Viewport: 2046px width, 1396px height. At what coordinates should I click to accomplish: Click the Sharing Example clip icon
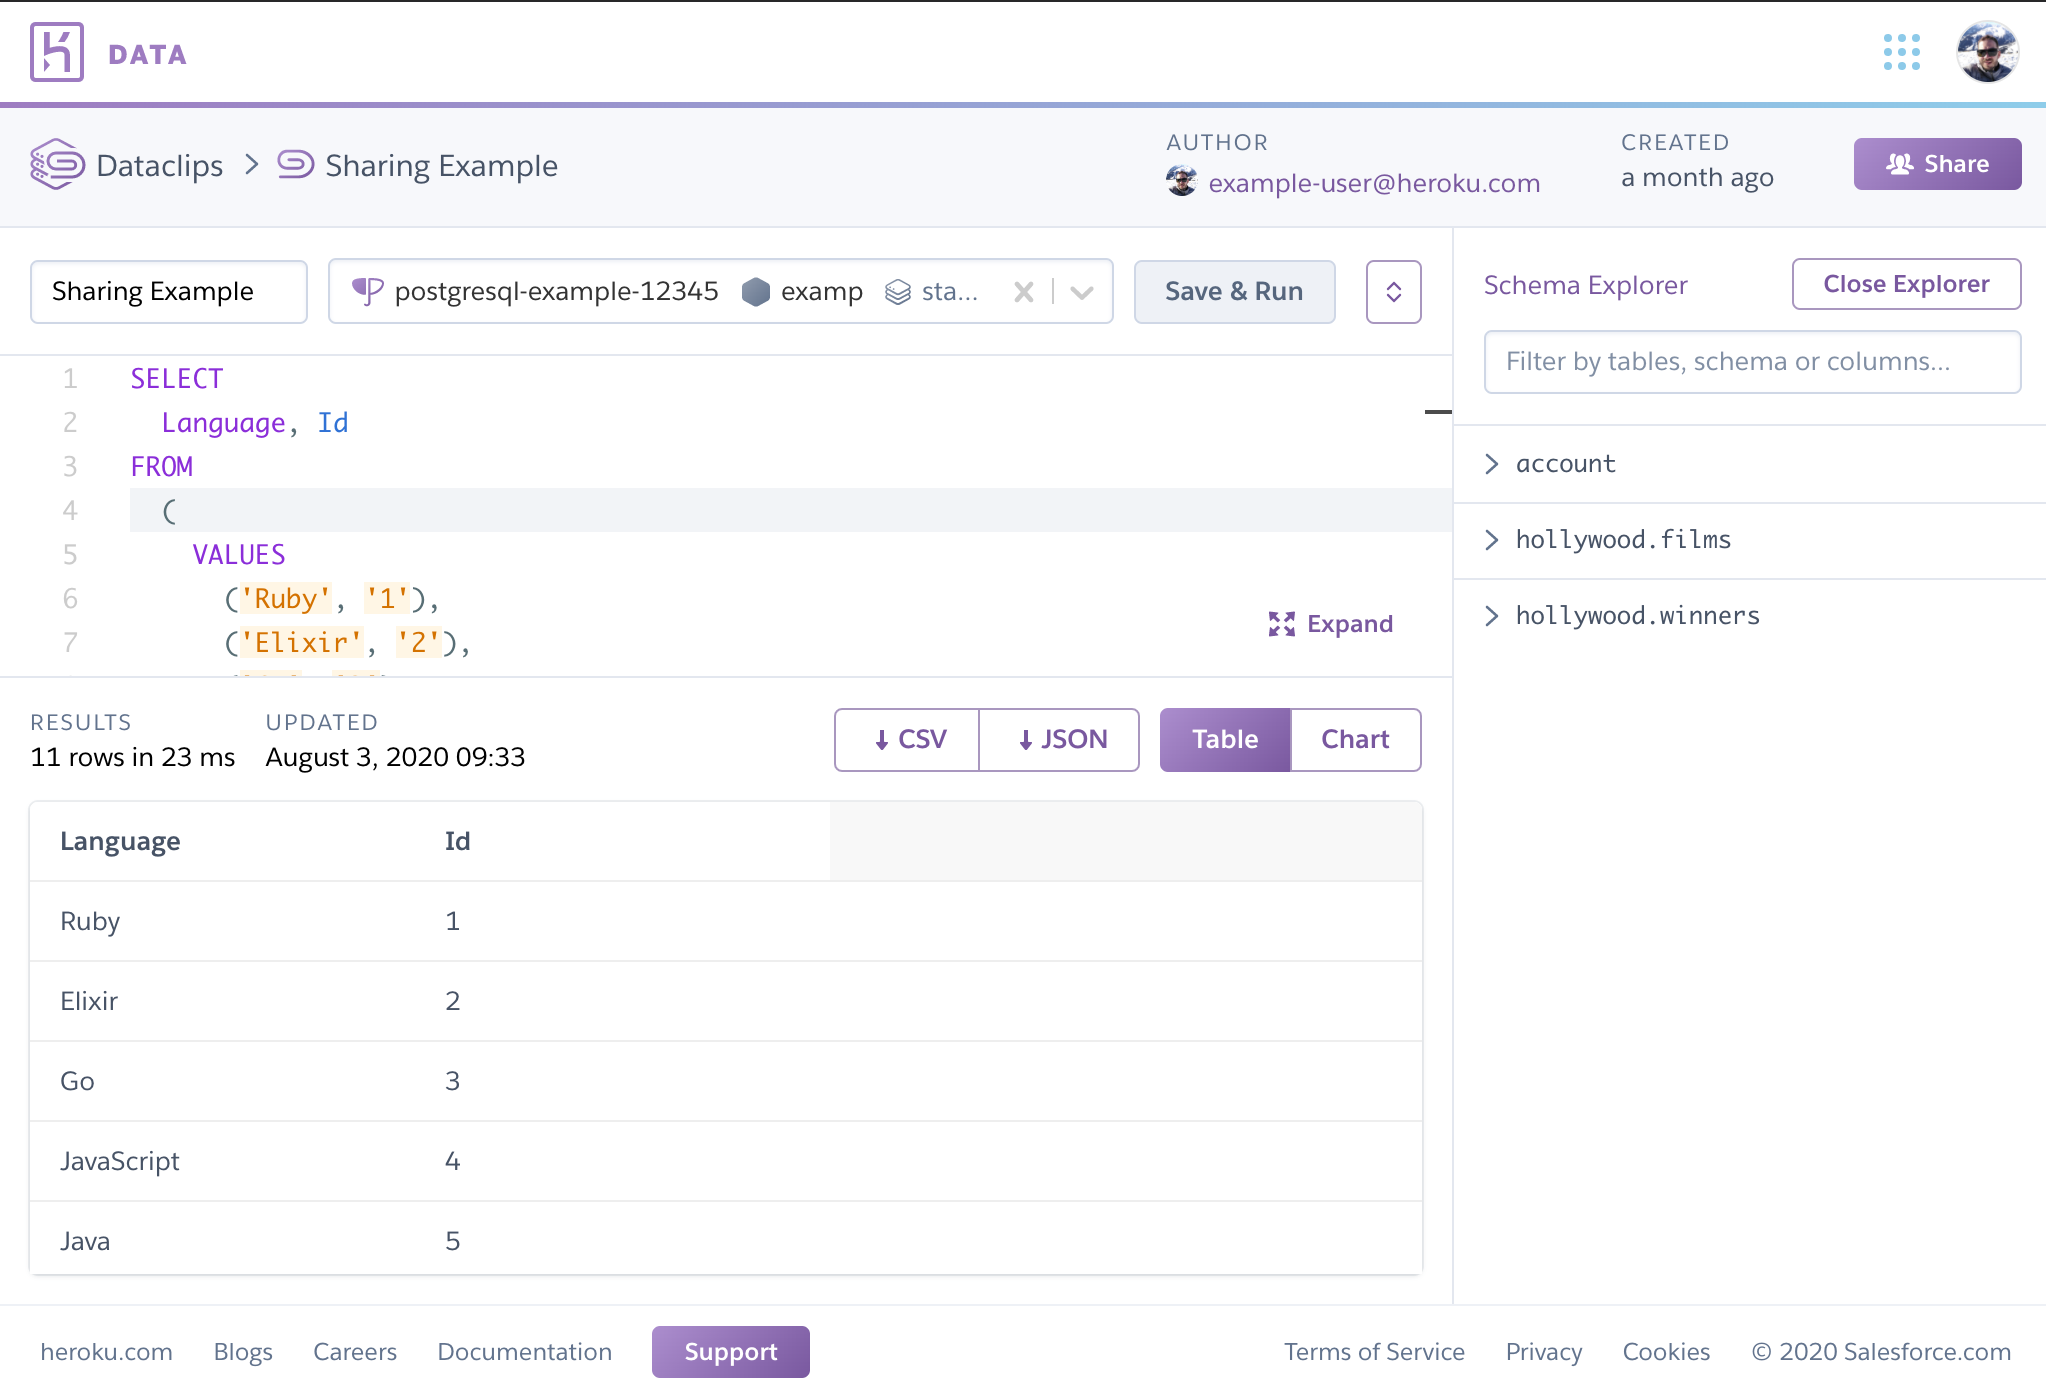coord(295,164)
